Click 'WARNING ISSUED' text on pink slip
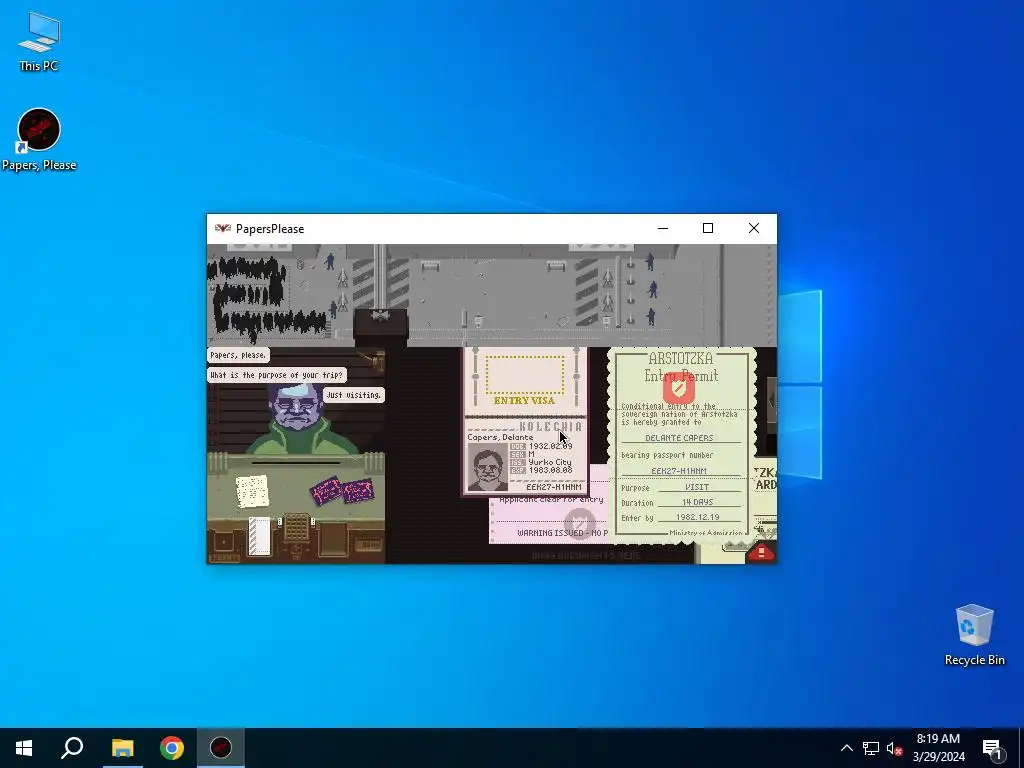 pyautogui.click(x=552, y=533)
